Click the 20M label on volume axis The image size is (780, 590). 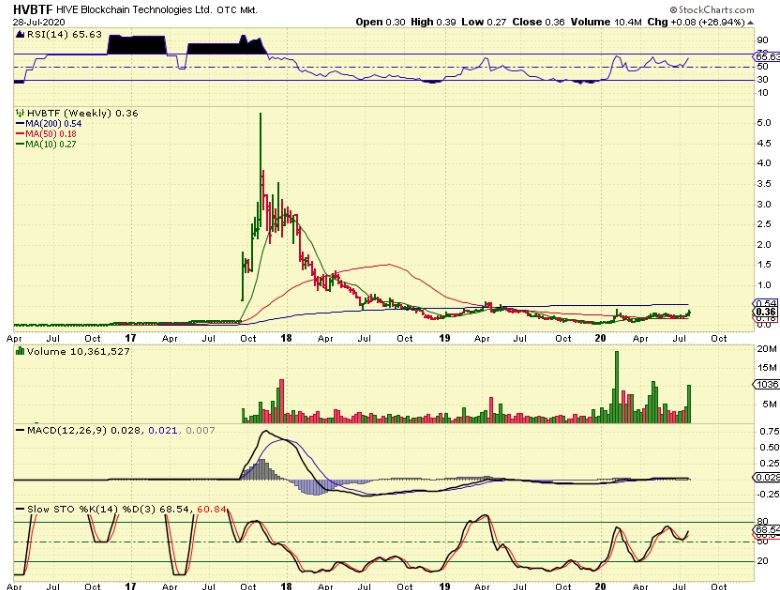tap(767, 349)
